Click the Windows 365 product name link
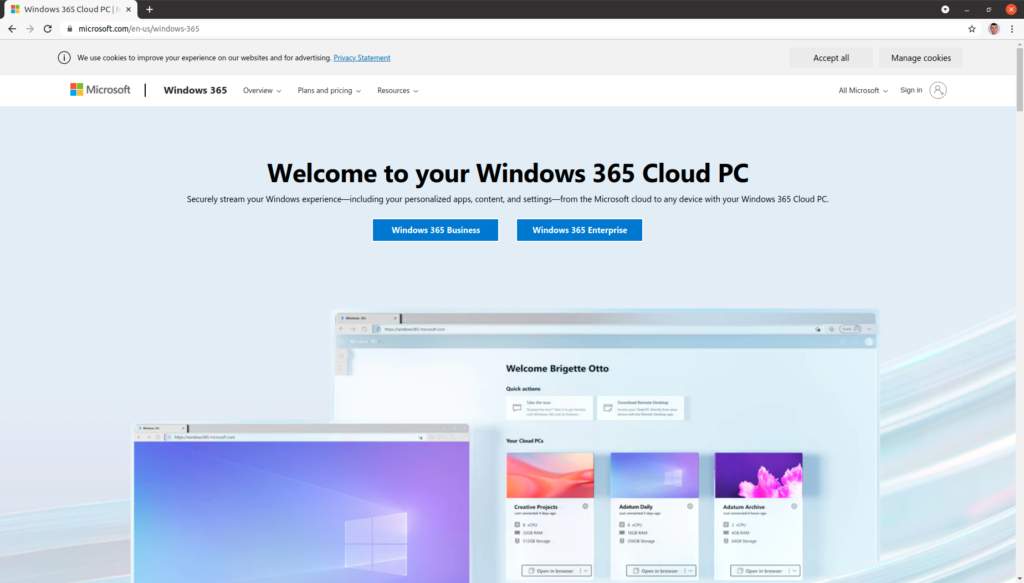 pos(195,90)
